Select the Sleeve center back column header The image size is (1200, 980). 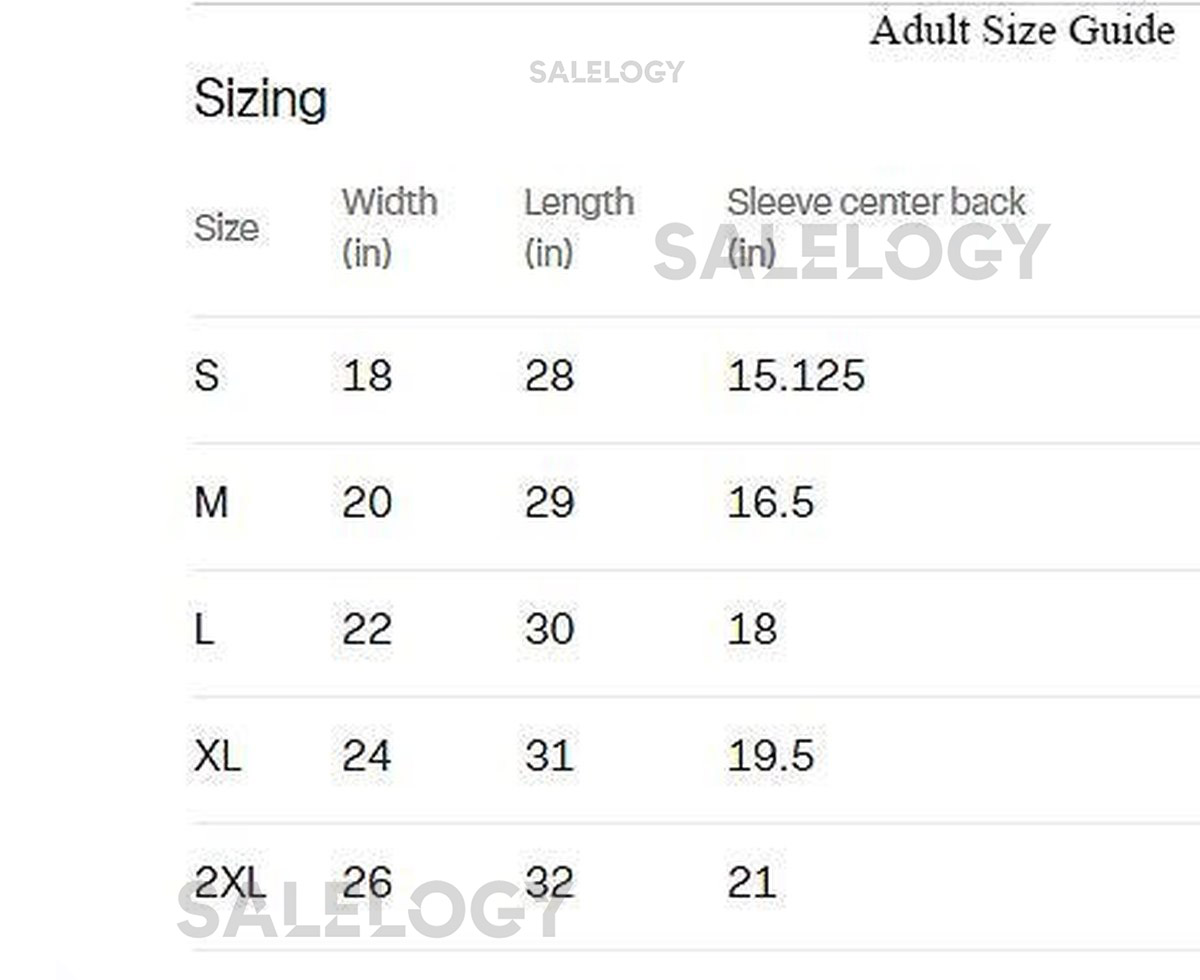coord(875,203)
